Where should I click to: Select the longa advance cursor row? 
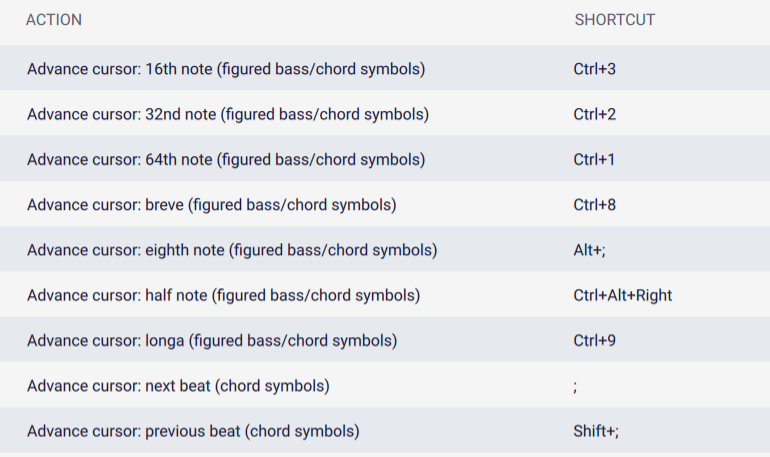click(x=385, y=339)
